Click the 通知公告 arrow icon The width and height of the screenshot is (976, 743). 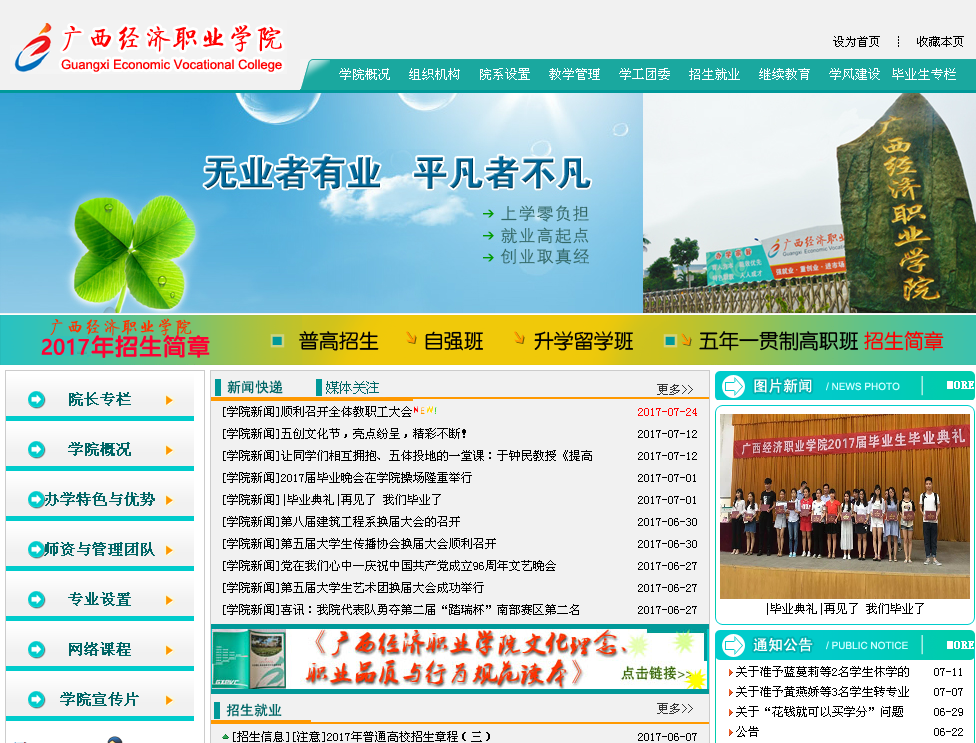[734, 645]
